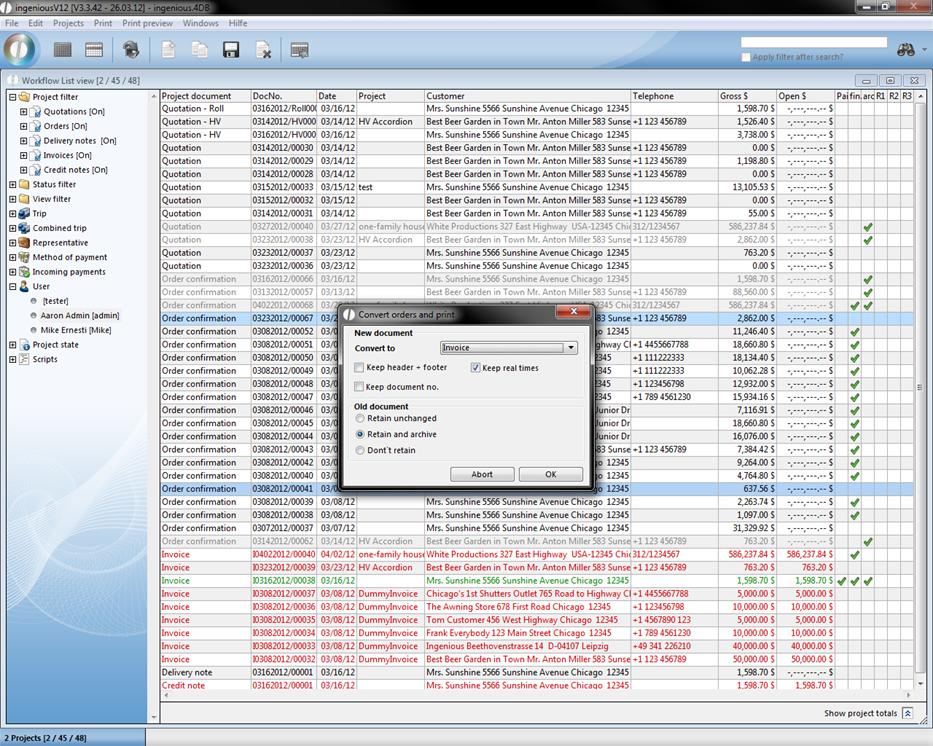Select the Don't retain radio option

(x=361, y=451)
